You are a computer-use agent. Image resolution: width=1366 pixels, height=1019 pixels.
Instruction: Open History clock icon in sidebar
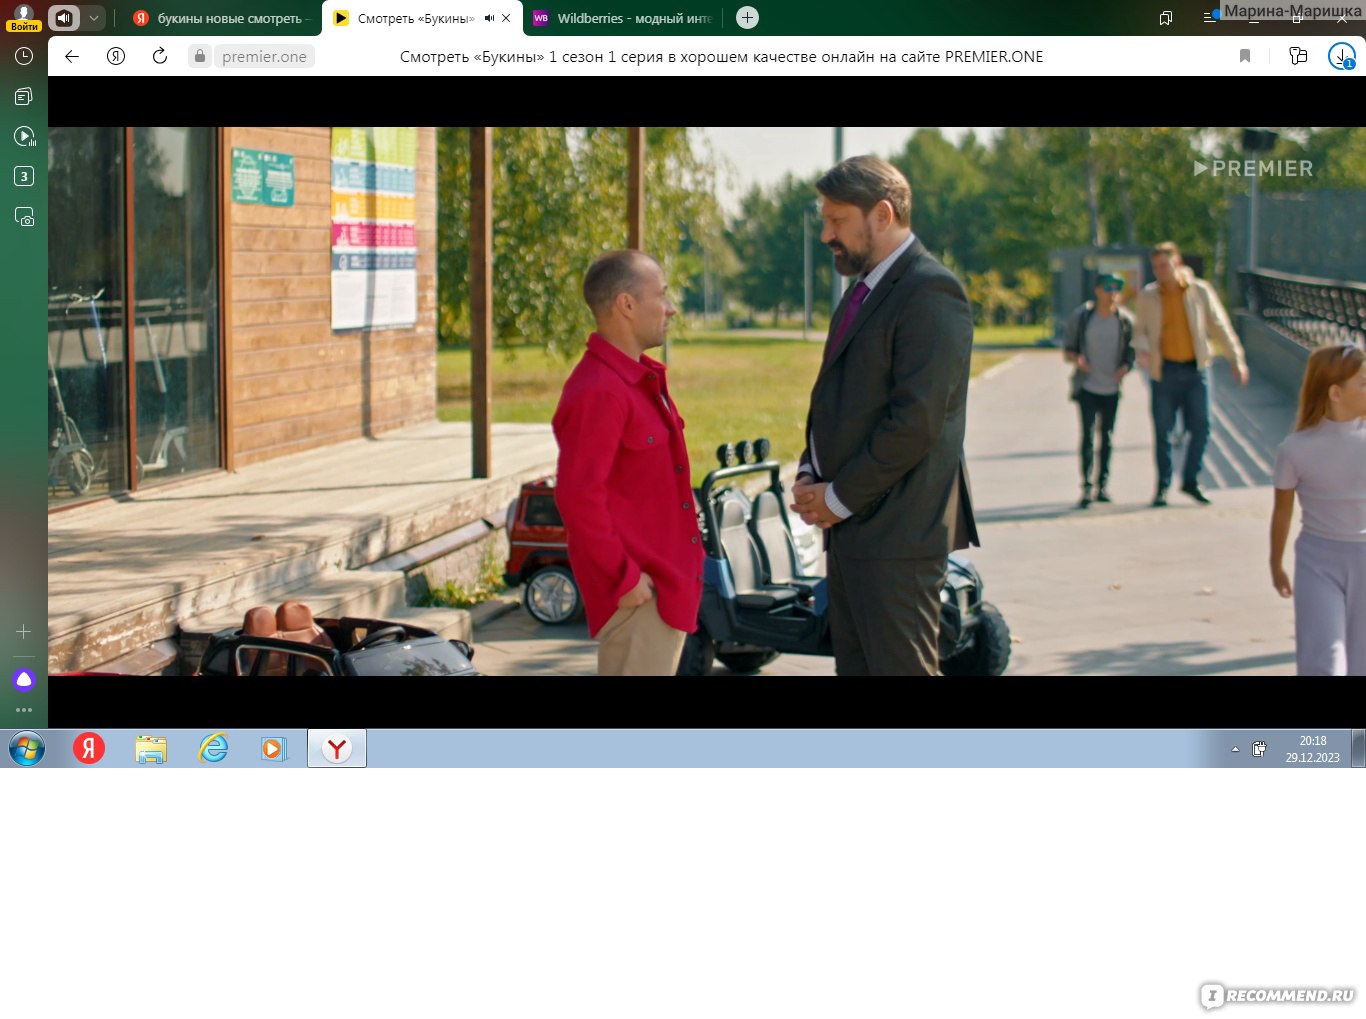[x=24, y=56]
